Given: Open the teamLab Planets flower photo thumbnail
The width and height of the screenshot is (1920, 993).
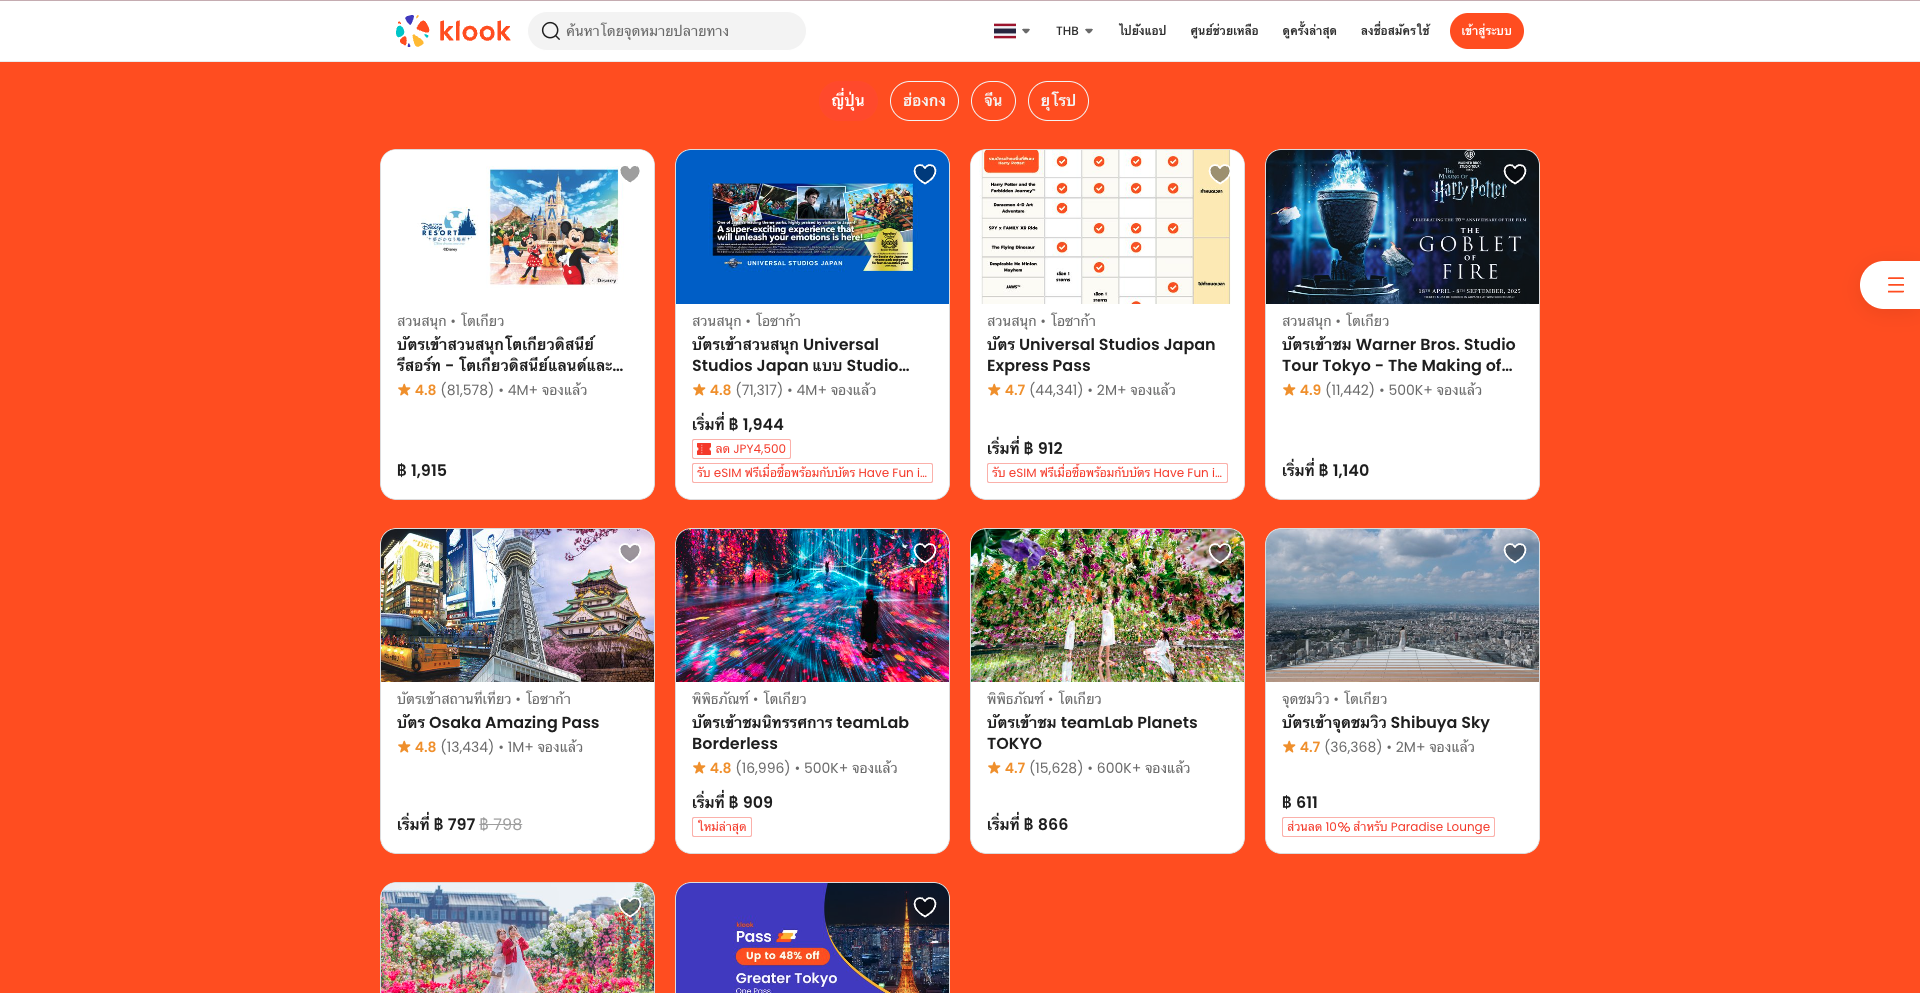Looking at the screenshot, I should pyautogui.click(x=1107, y=605).
